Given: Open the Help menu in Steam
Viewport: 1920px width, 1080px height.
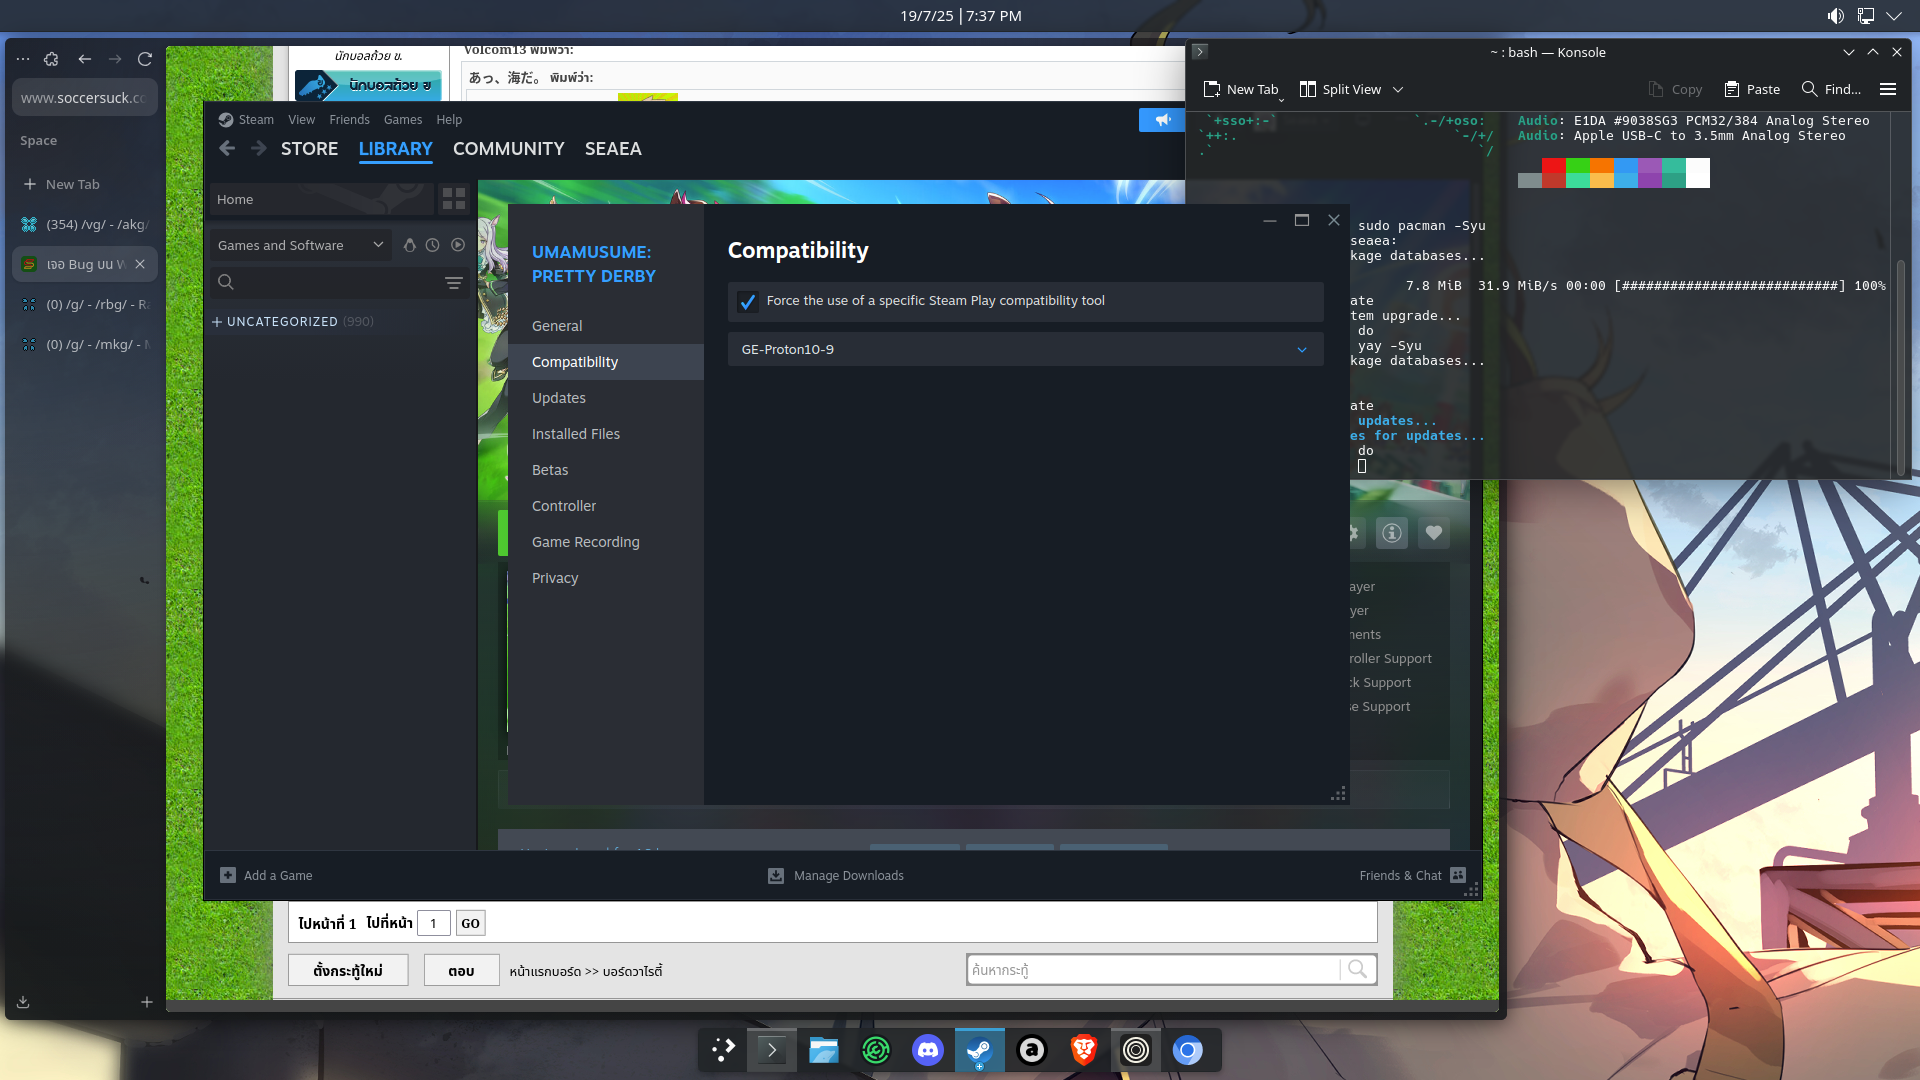Looking at the screenshot, I should 449,119.
